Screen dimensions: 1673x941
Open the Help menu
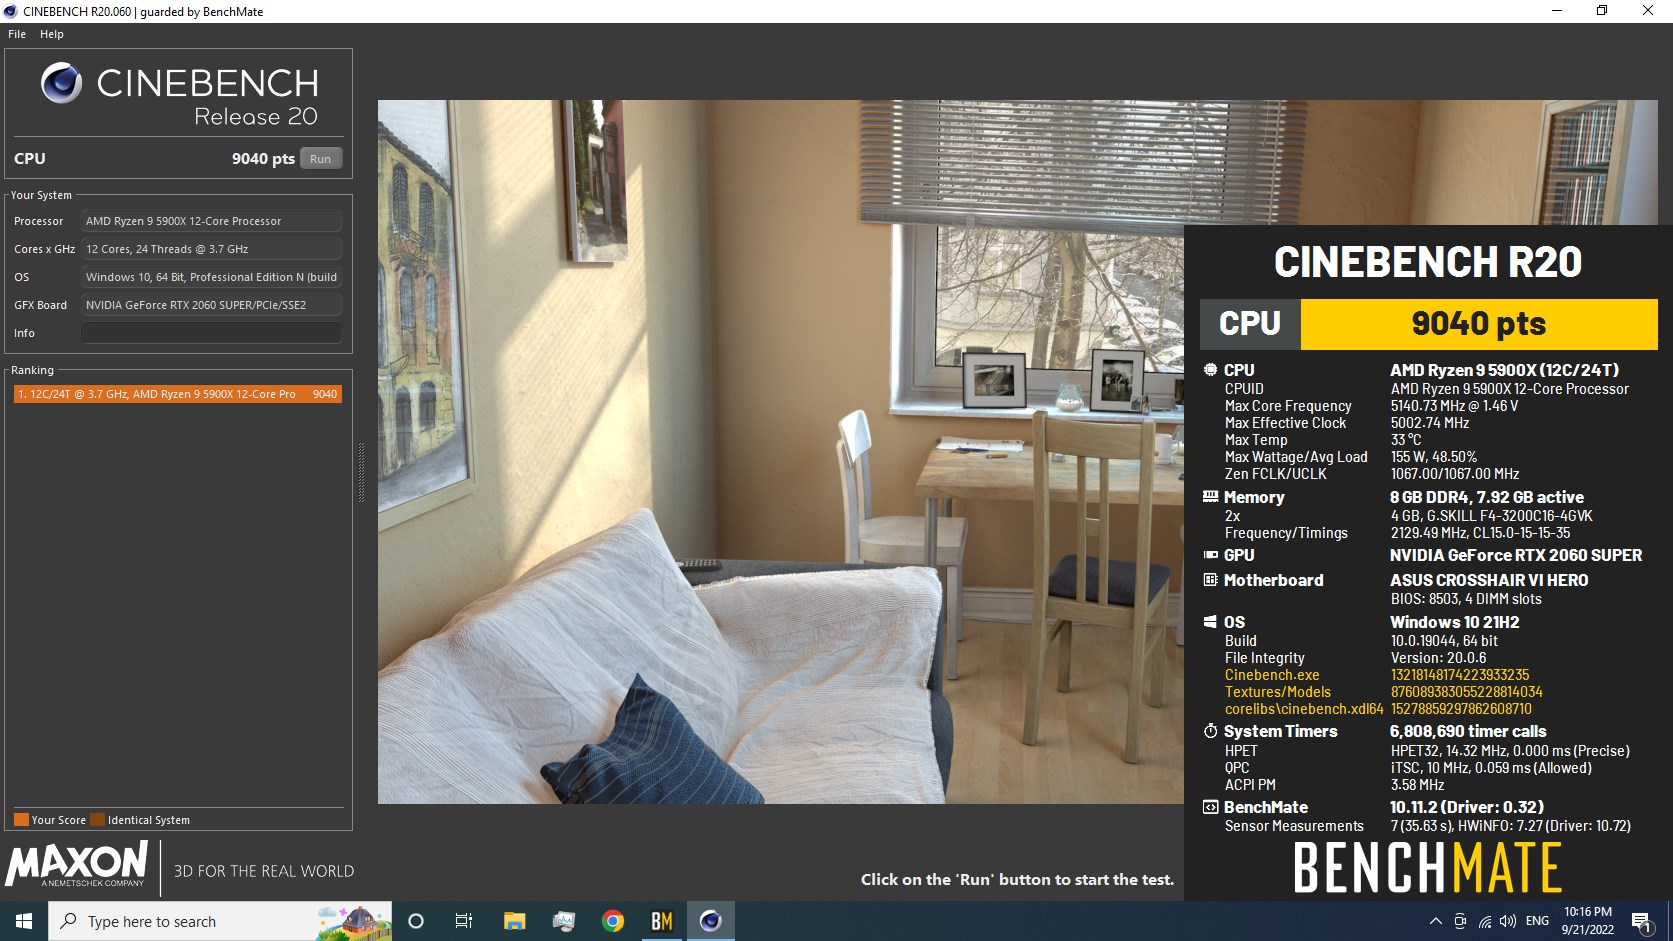52,34
